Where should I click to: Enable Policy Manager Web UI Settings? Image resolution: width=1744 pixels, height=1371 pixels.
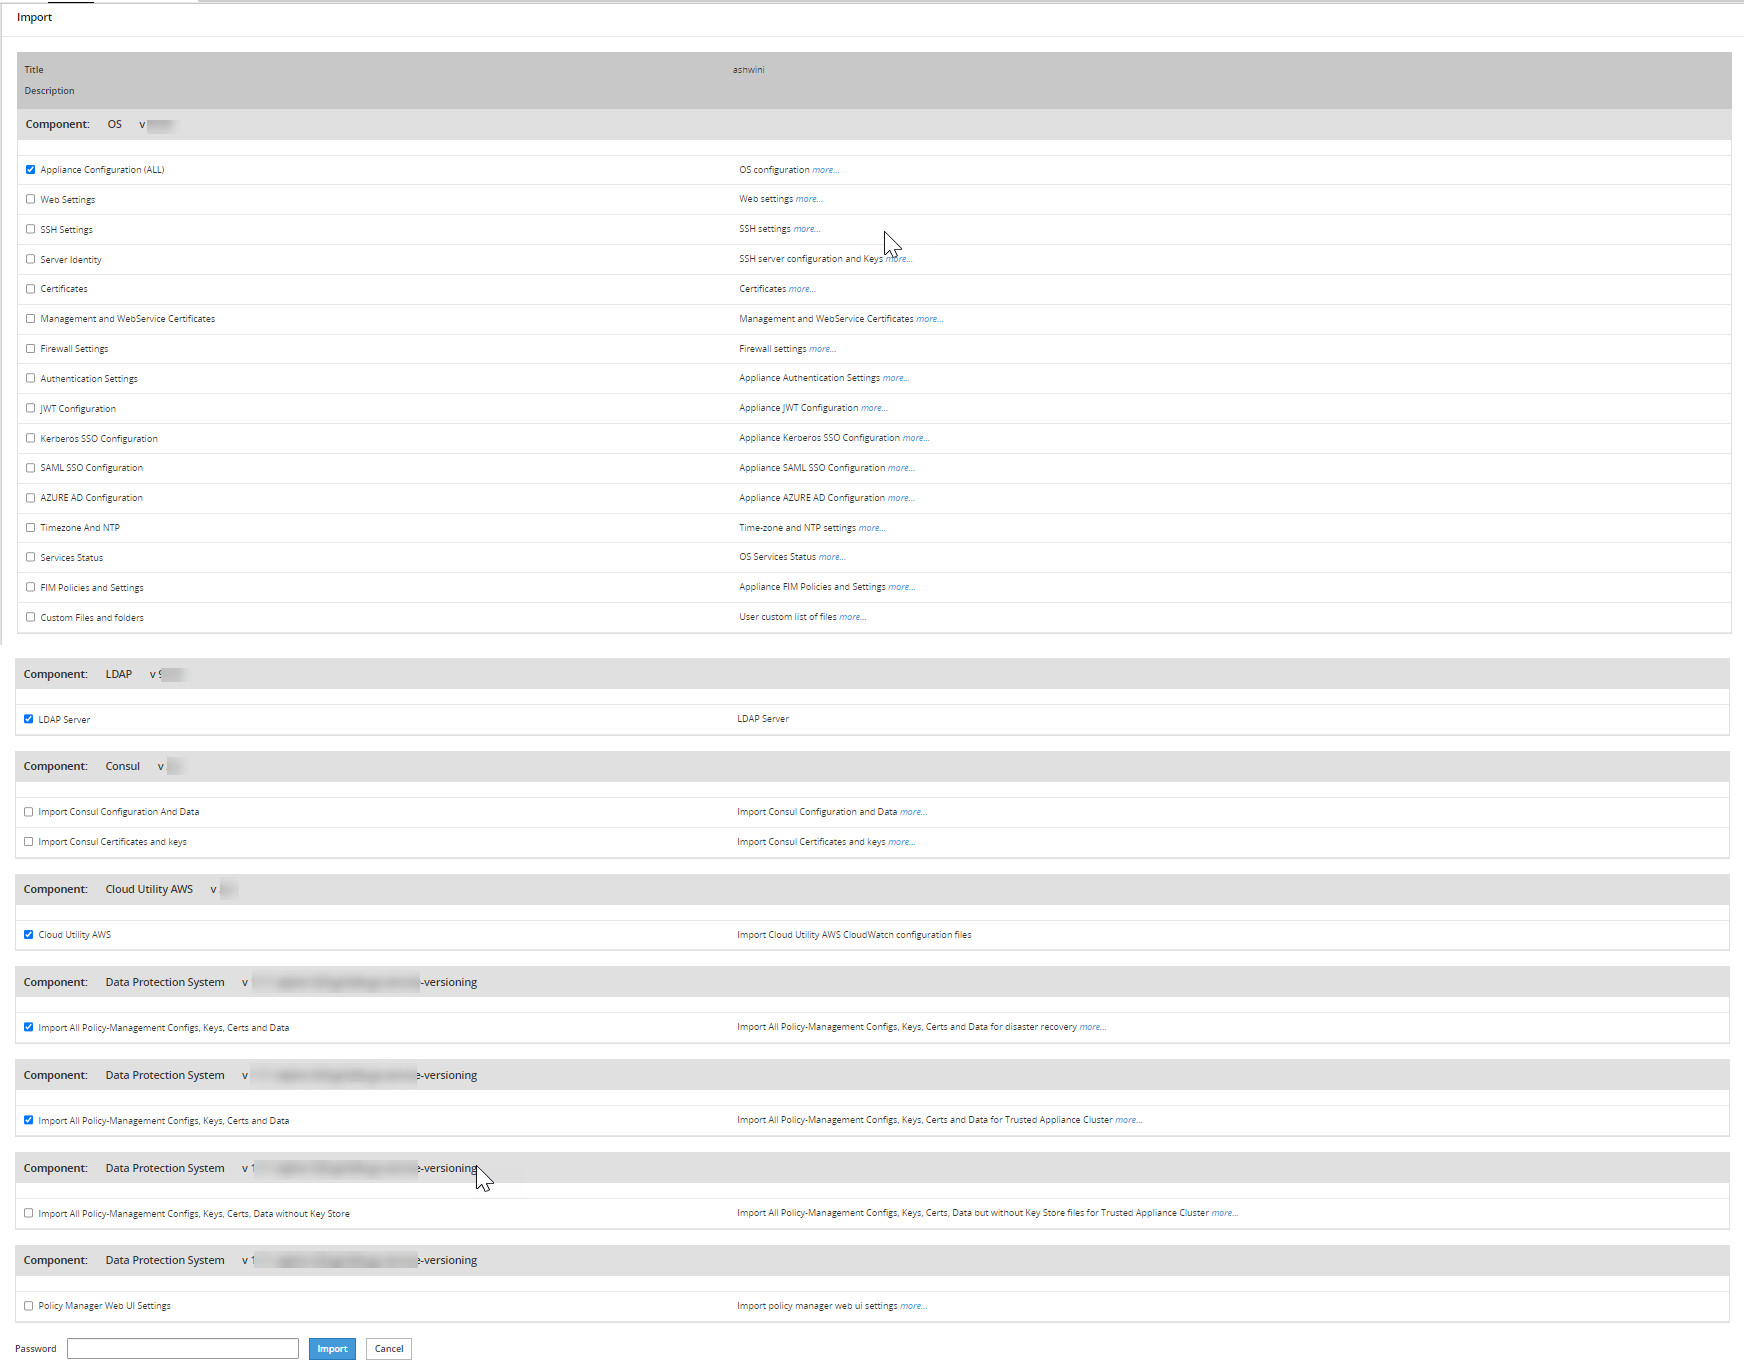tap(28, 1306)
